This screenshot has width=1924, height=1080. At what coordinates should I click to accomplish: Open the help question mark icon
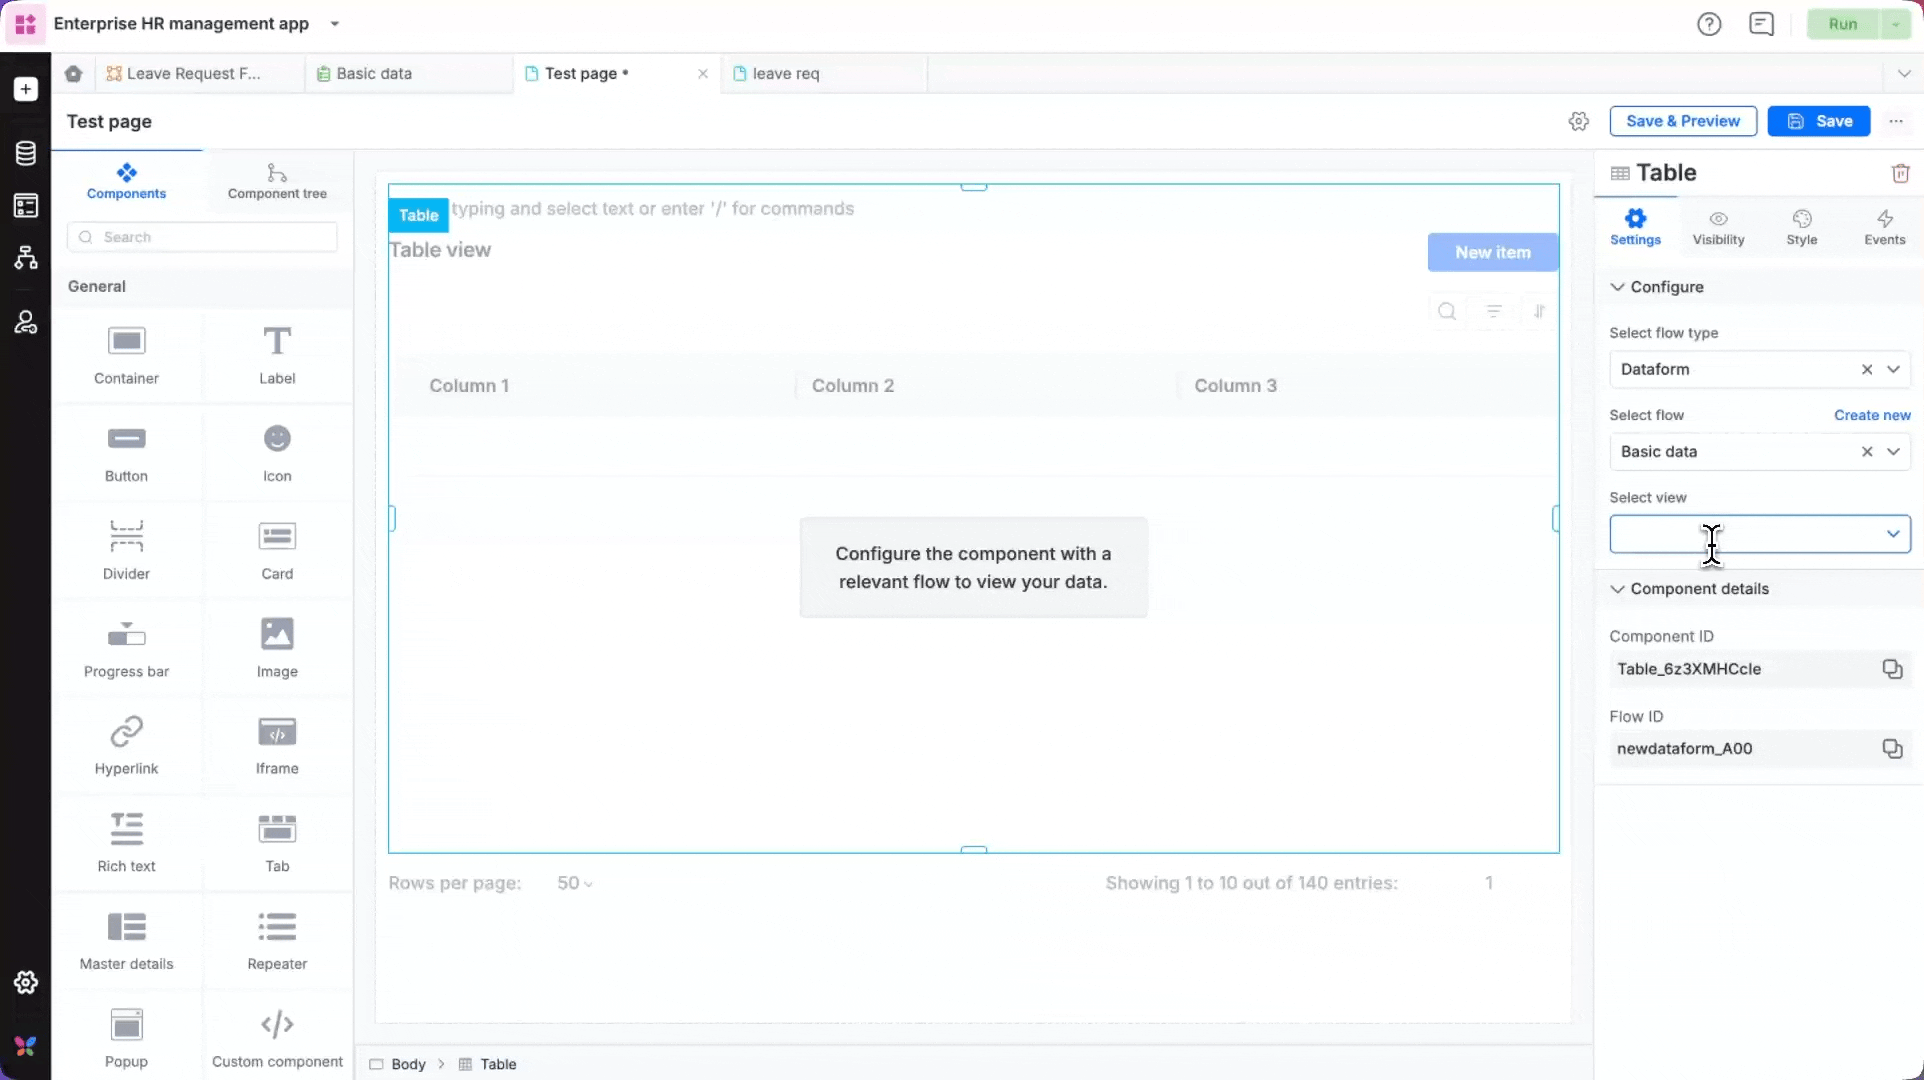[x=1709, y=24]
